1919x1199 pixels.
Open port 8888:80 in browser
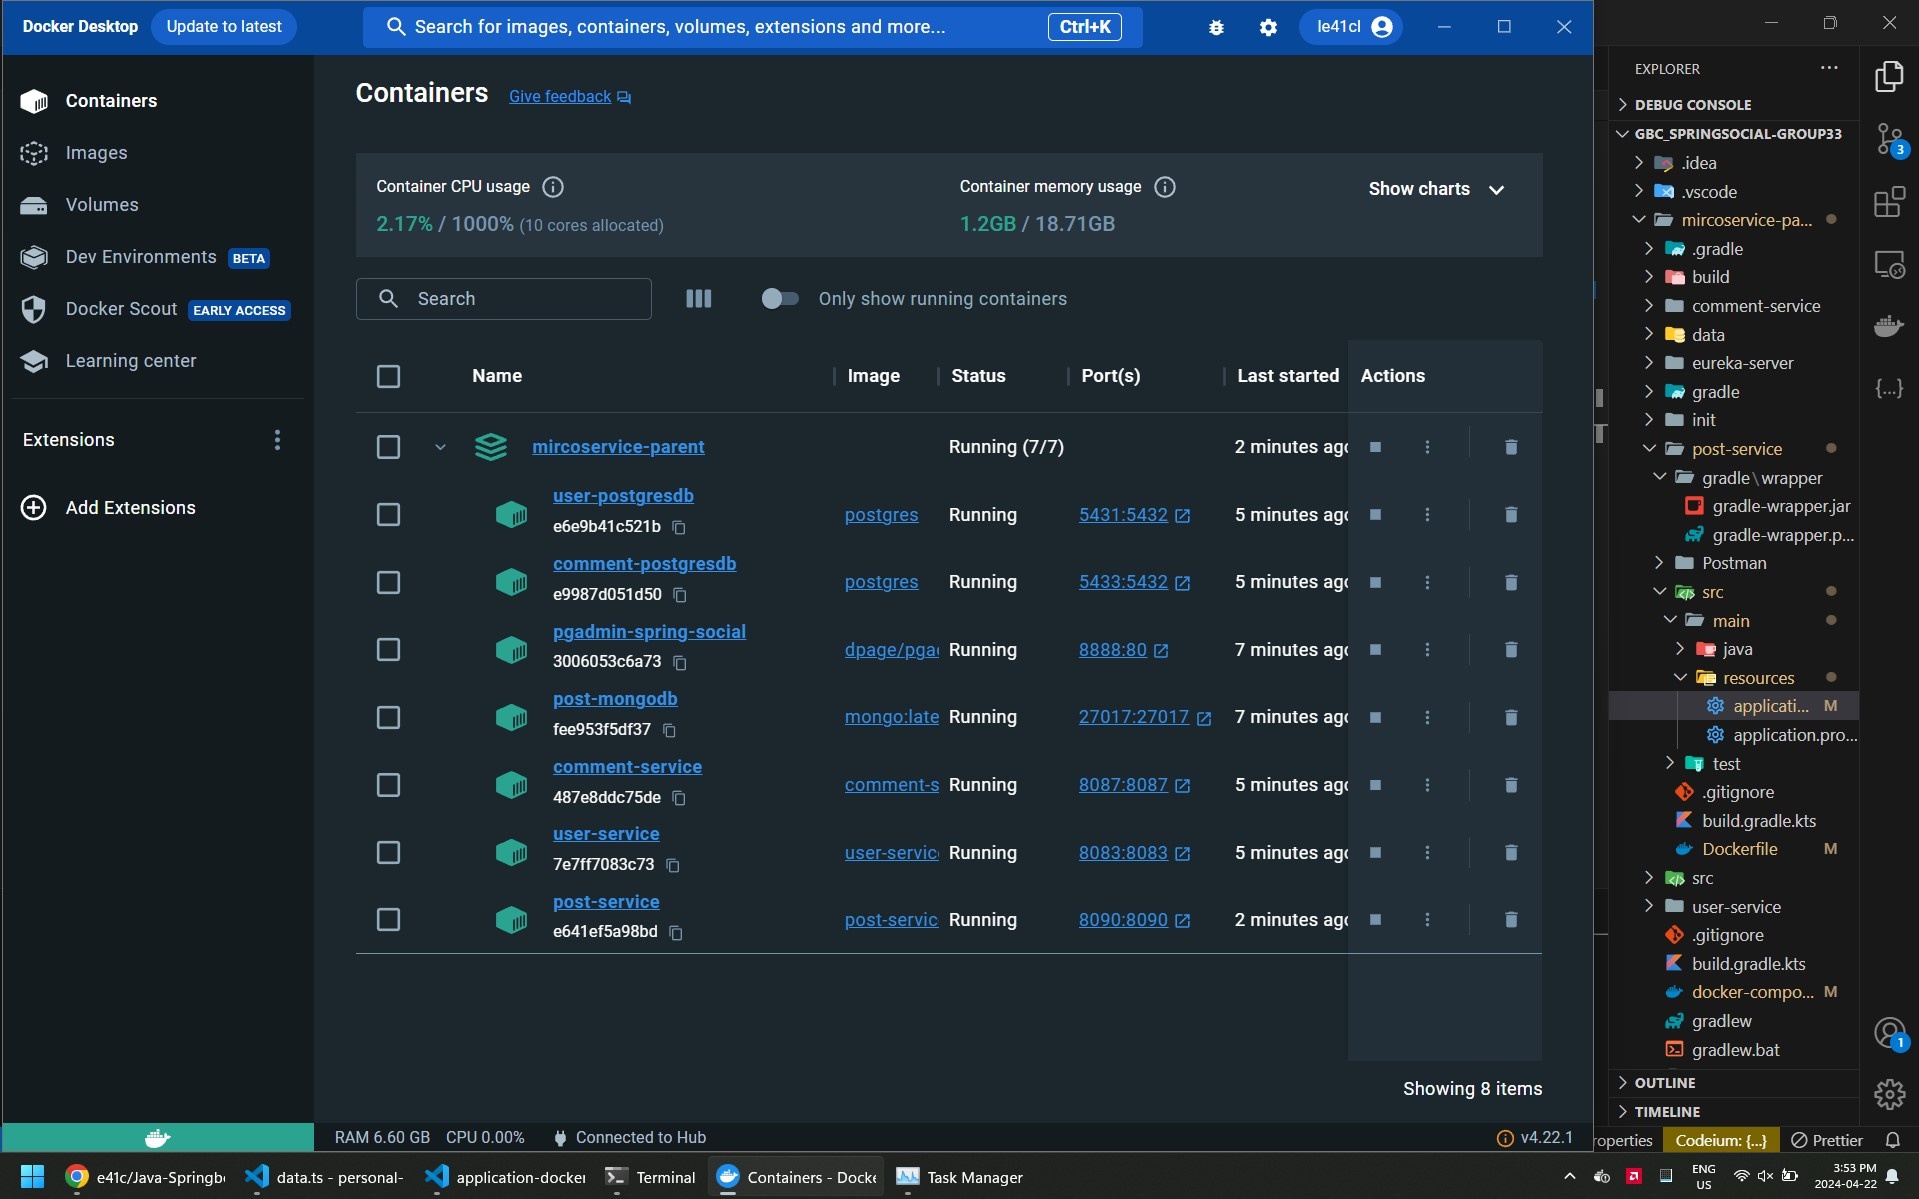[1123, 650]
